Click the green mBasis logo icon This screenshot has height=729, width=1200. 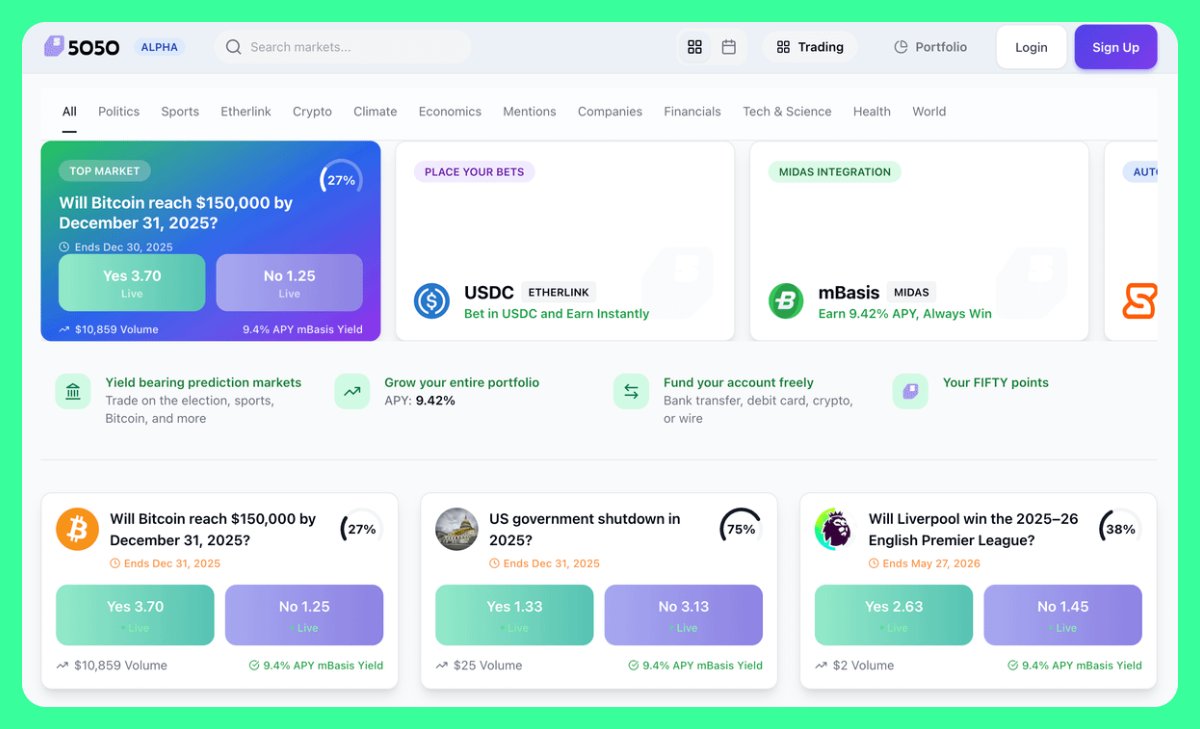pos(786,301)
